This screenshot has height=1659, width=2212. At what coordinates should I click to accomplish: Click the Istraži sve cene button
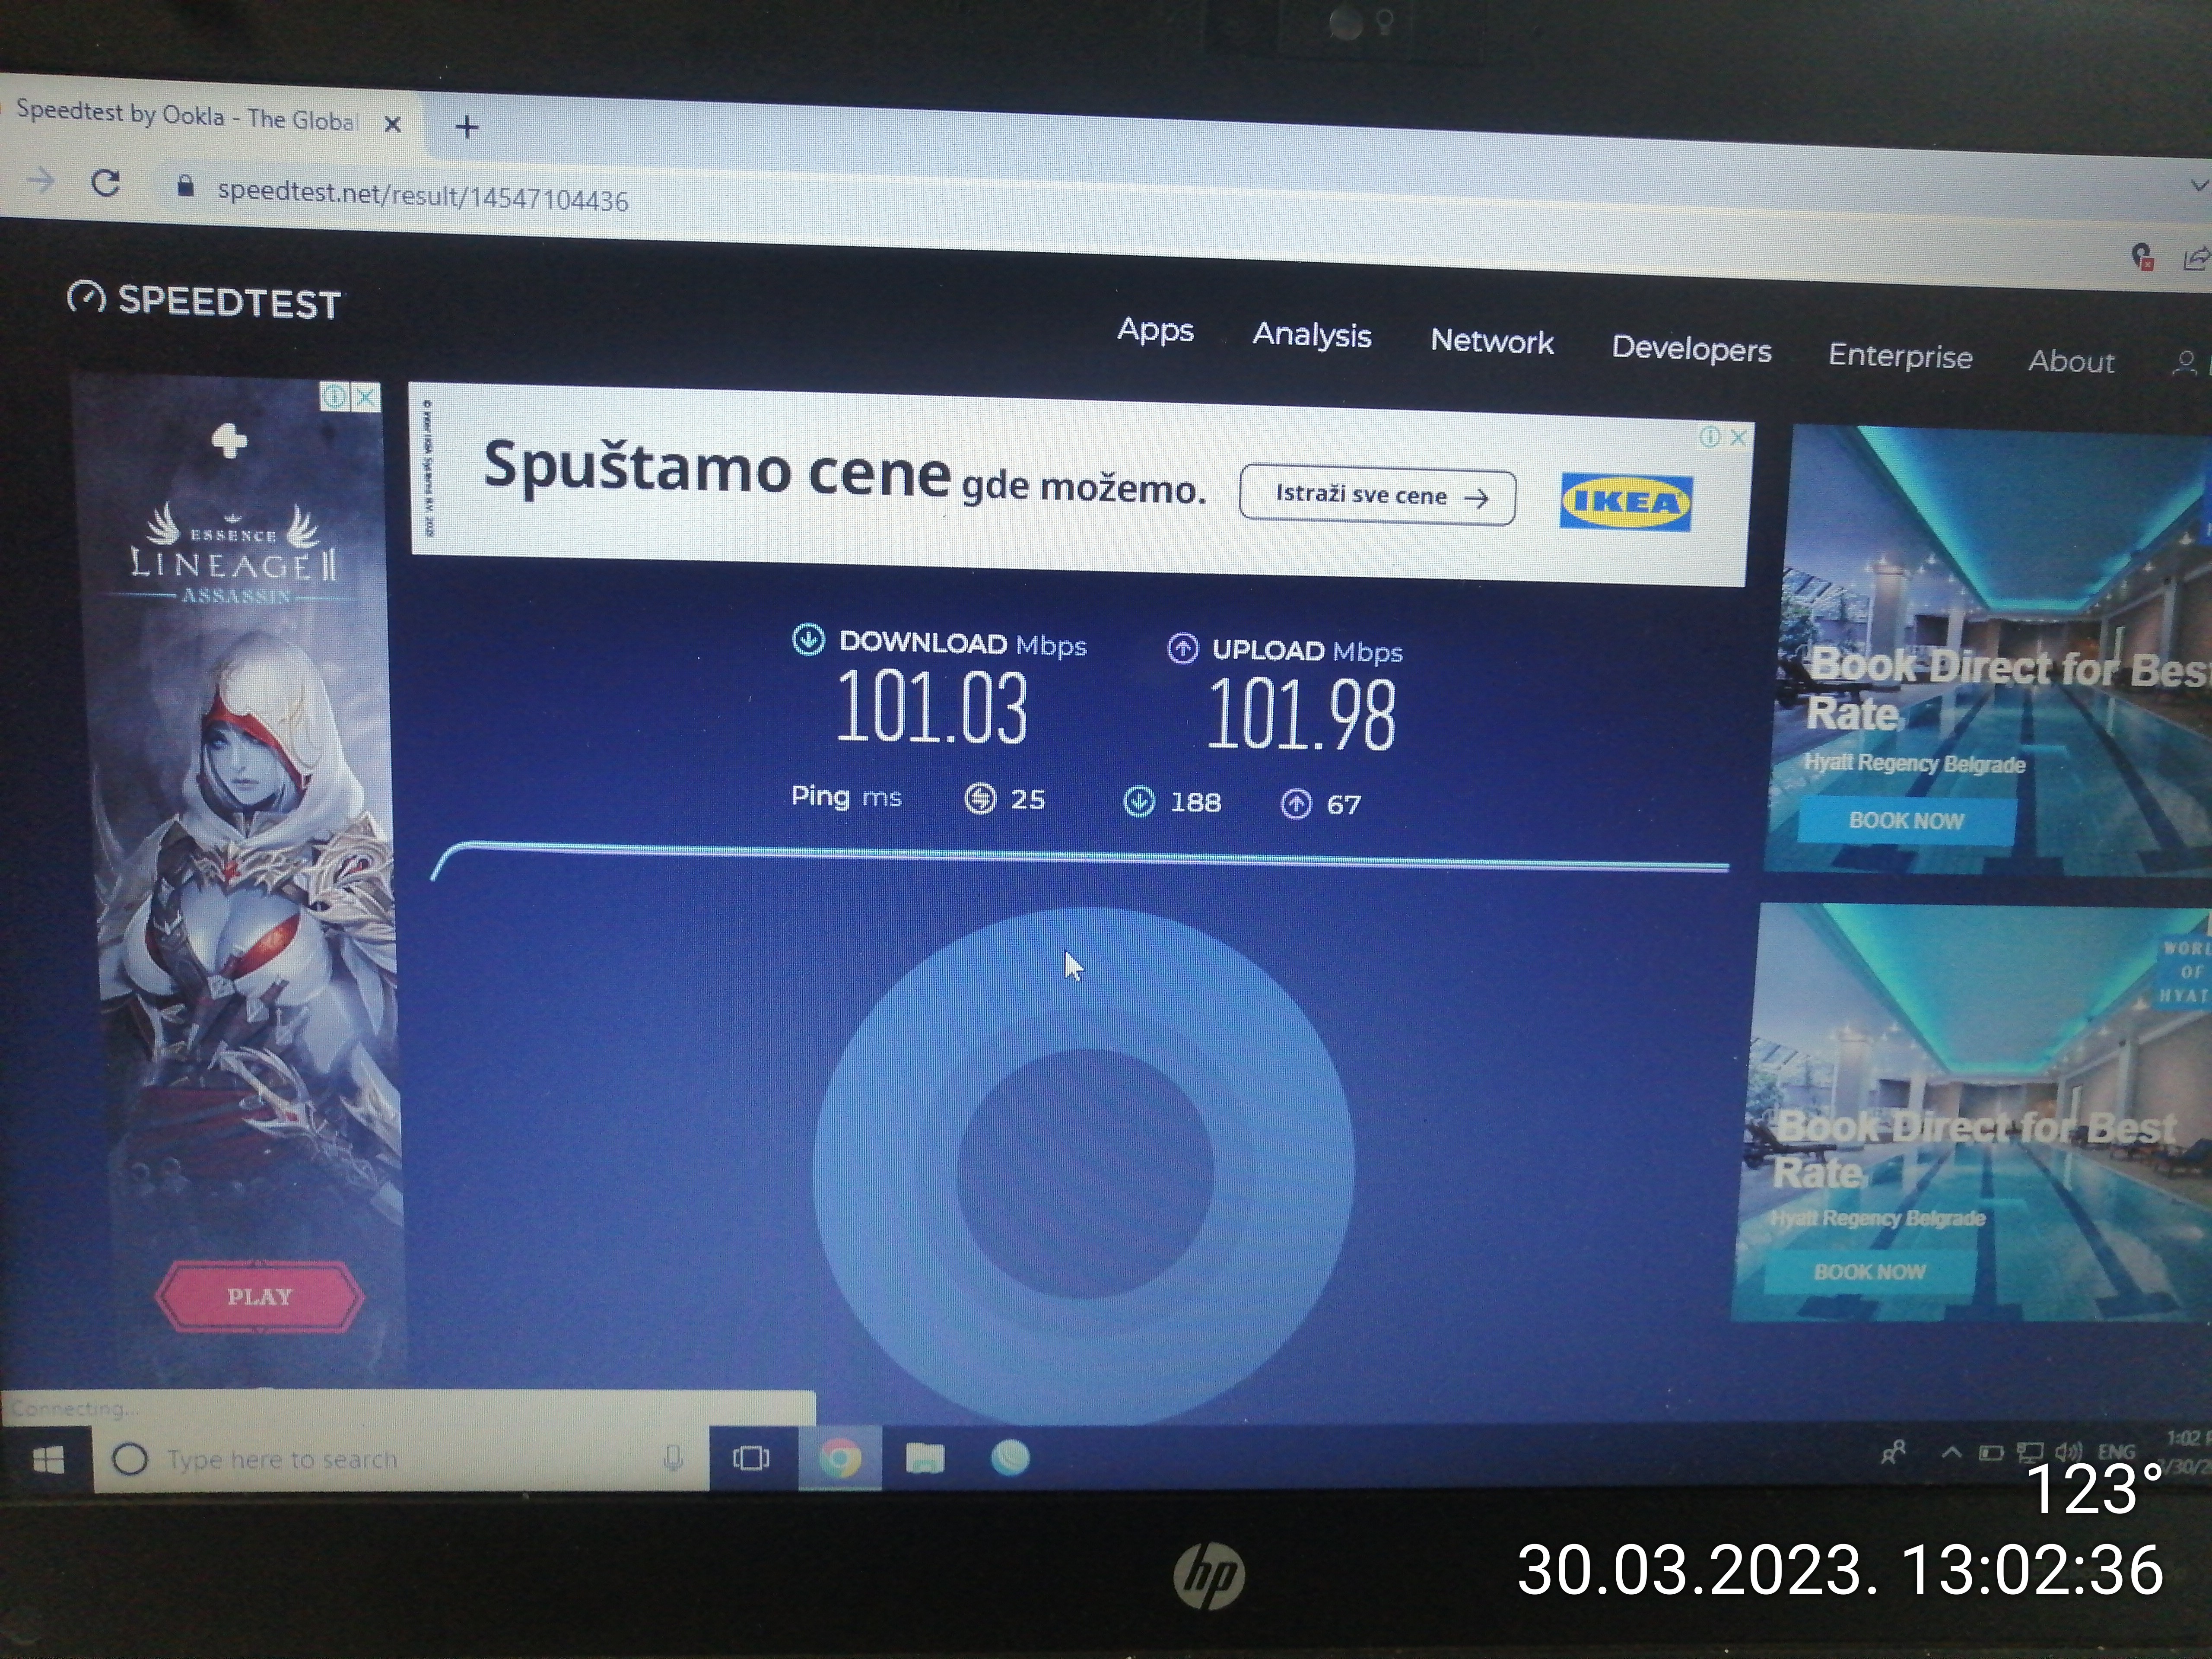1376,496
